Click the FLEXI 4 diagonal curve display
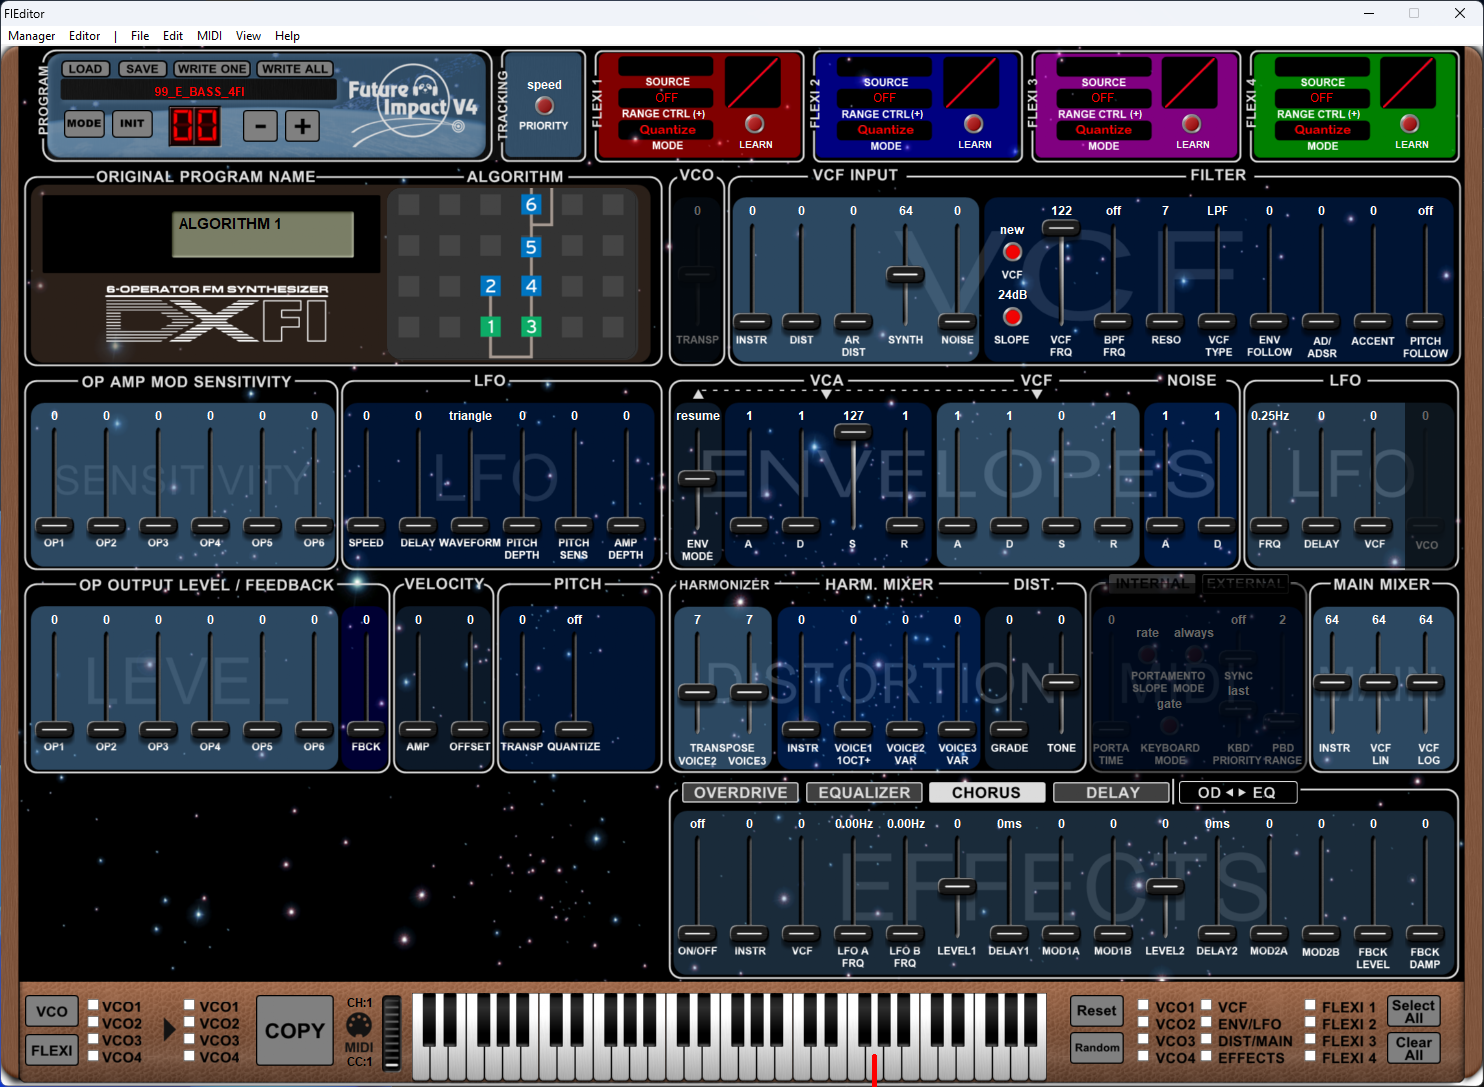 coord(1408,82)
